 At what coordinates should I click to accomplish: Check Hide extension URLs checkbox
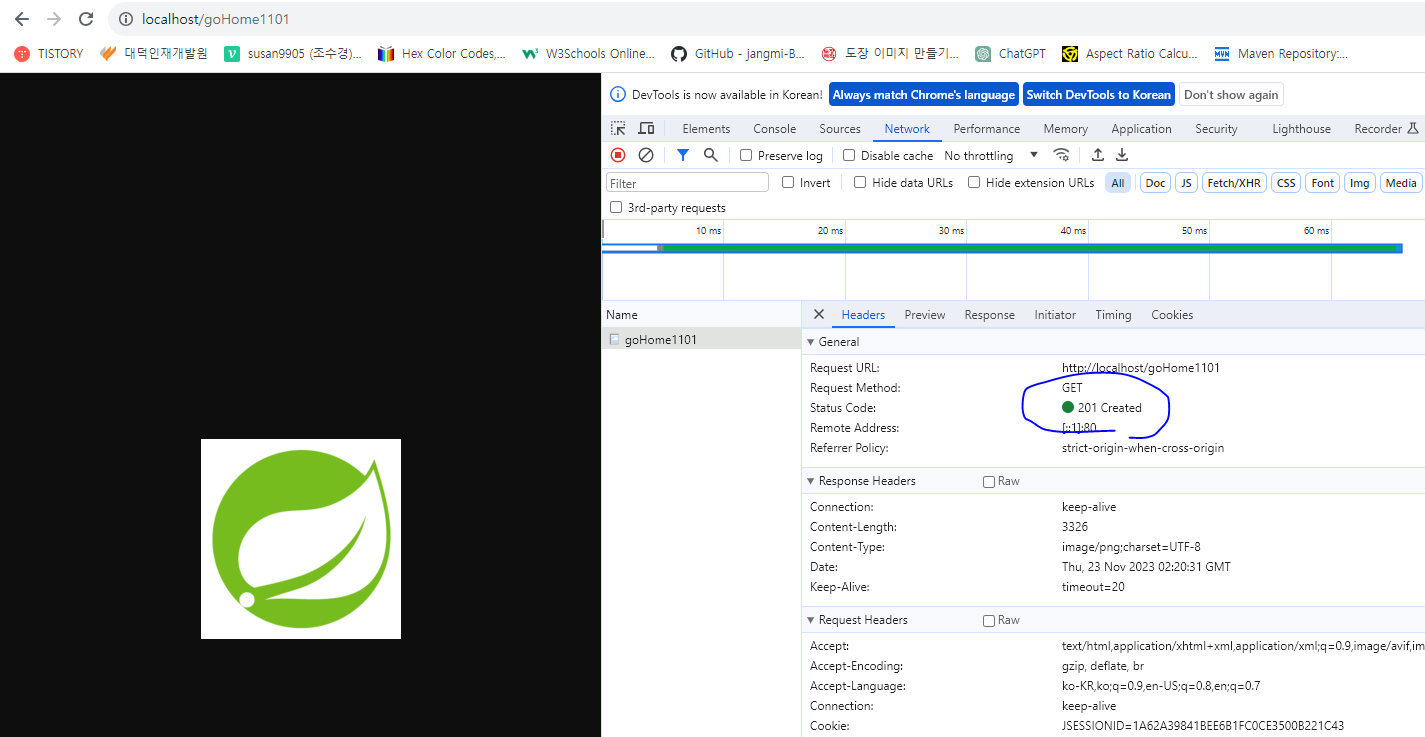974,182
